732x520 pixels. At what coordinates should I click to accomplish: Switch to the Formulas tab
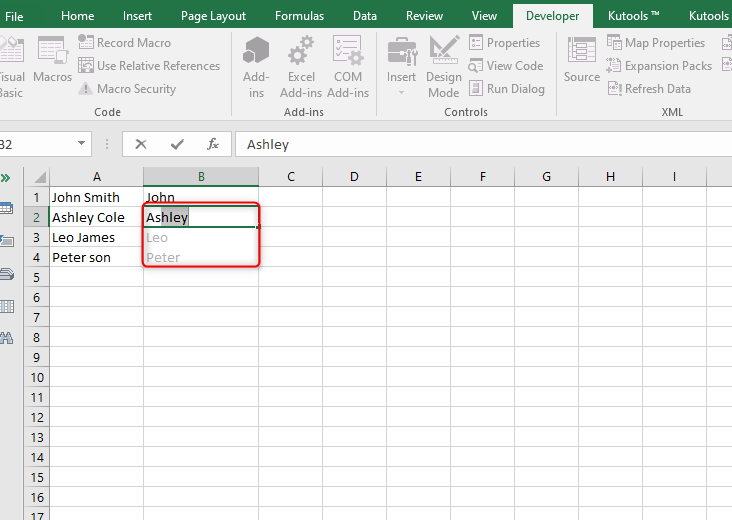(x=299, y=16)
